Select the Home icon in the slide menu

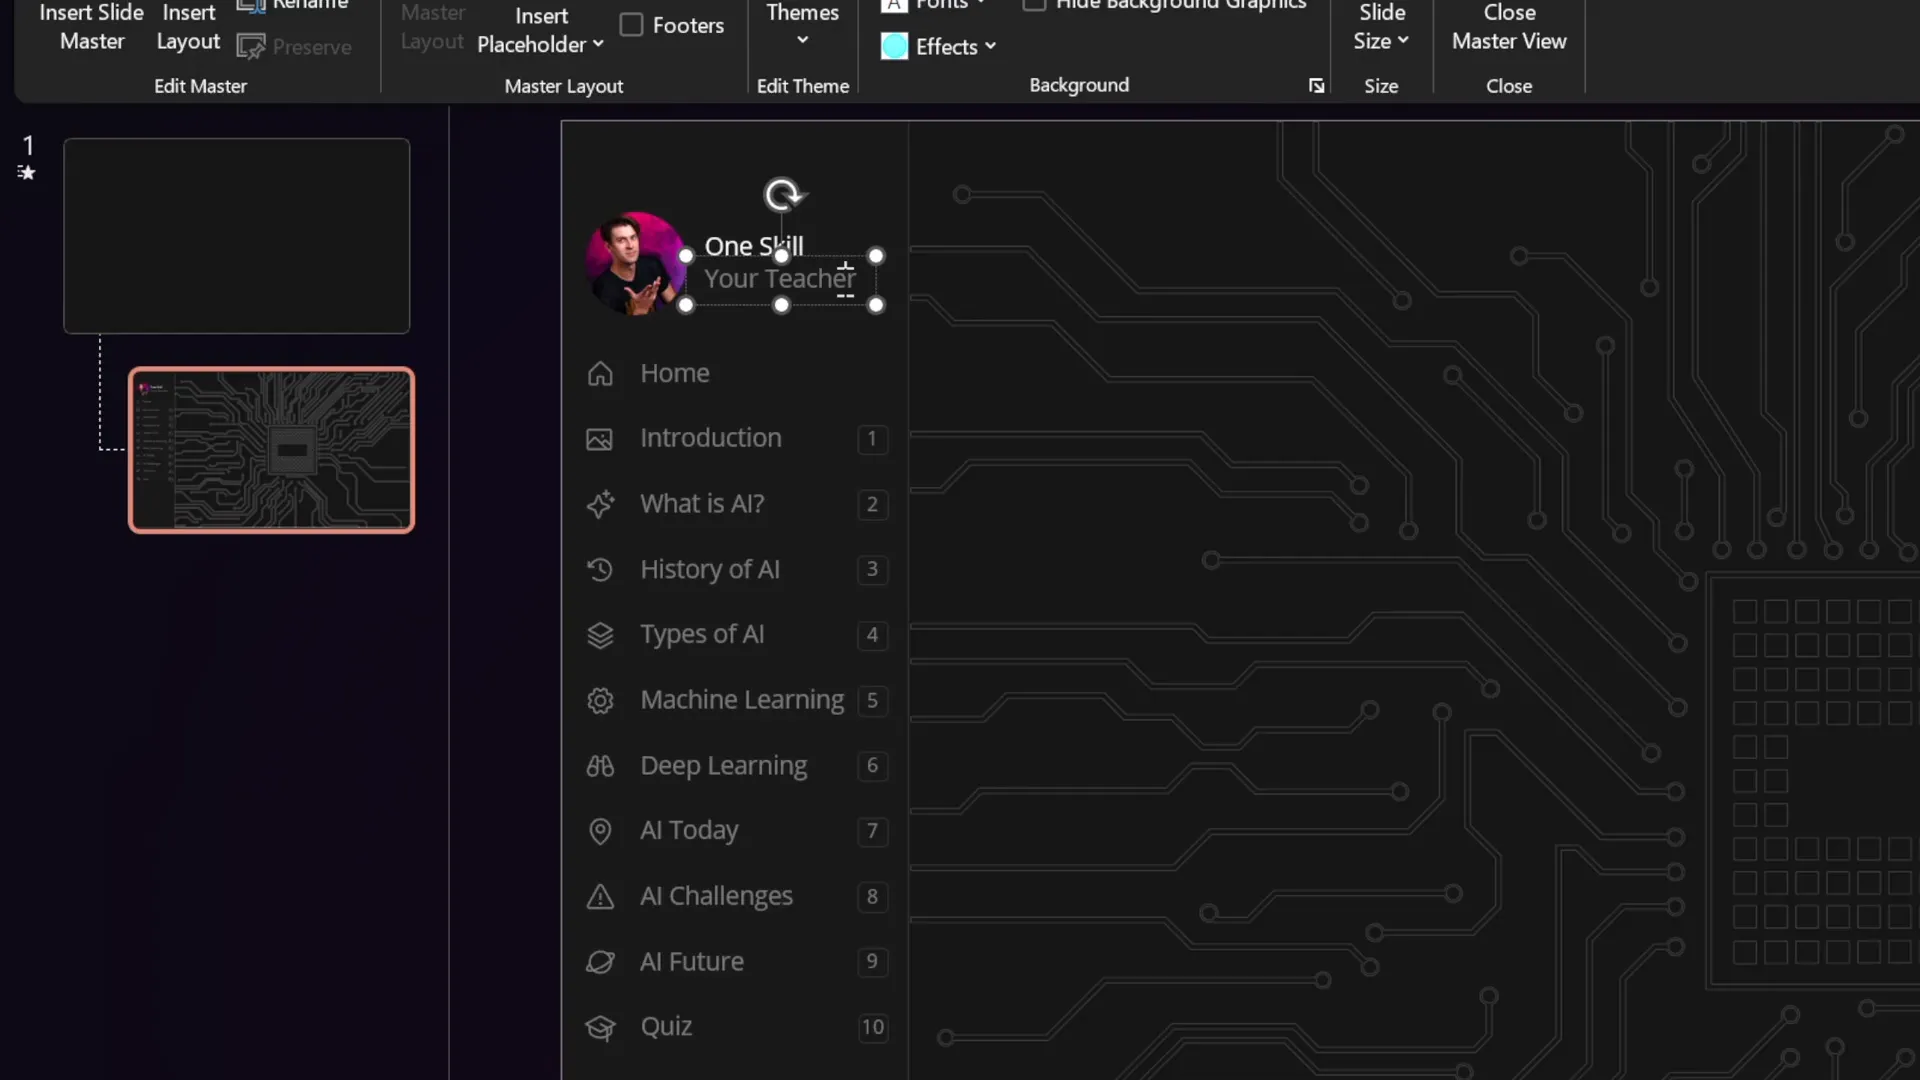(600, 373)
